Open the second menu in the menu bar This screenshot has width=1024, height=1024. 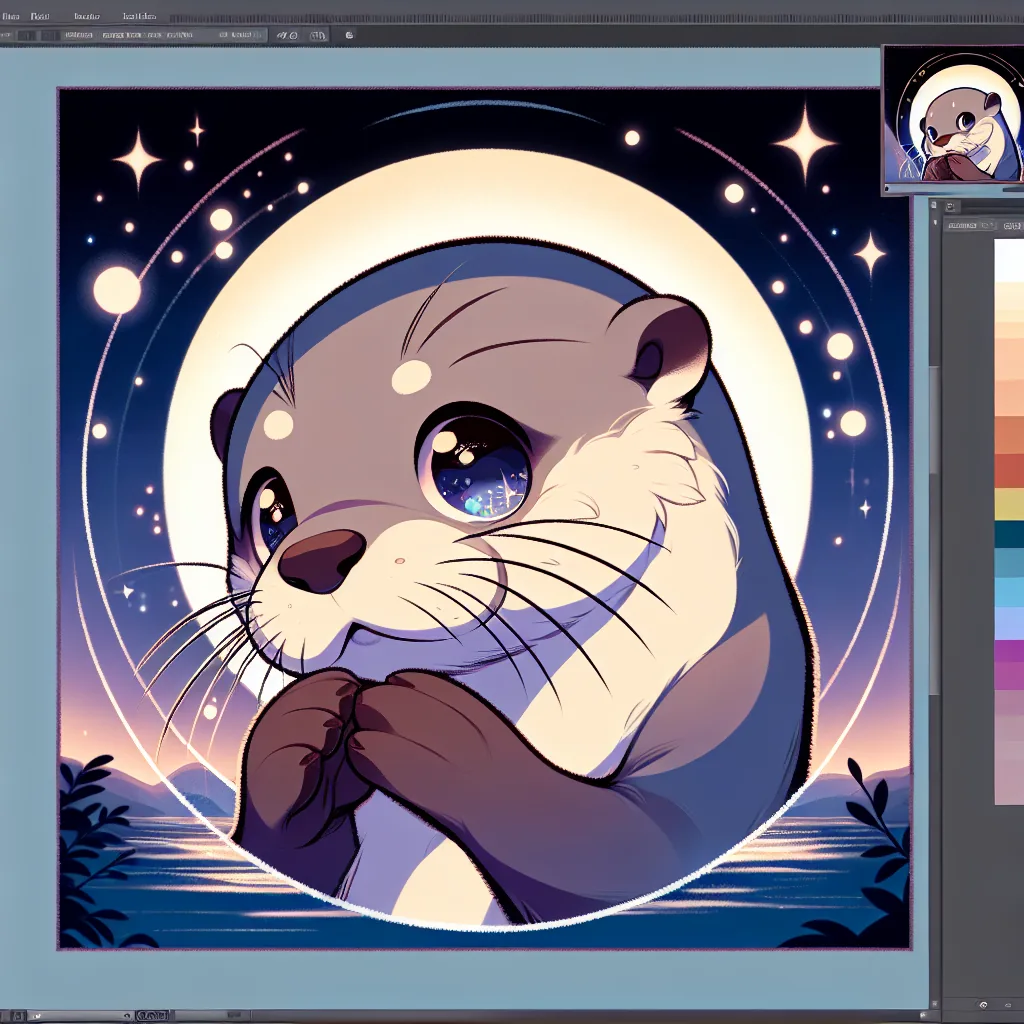click(40, 17)
